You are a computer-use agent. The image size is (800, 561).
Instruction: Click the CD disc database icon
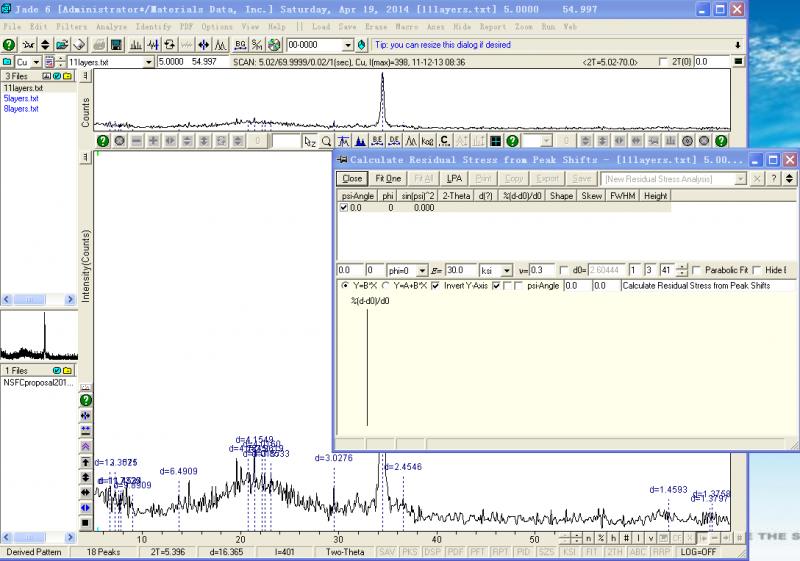(x=273, y=45)
